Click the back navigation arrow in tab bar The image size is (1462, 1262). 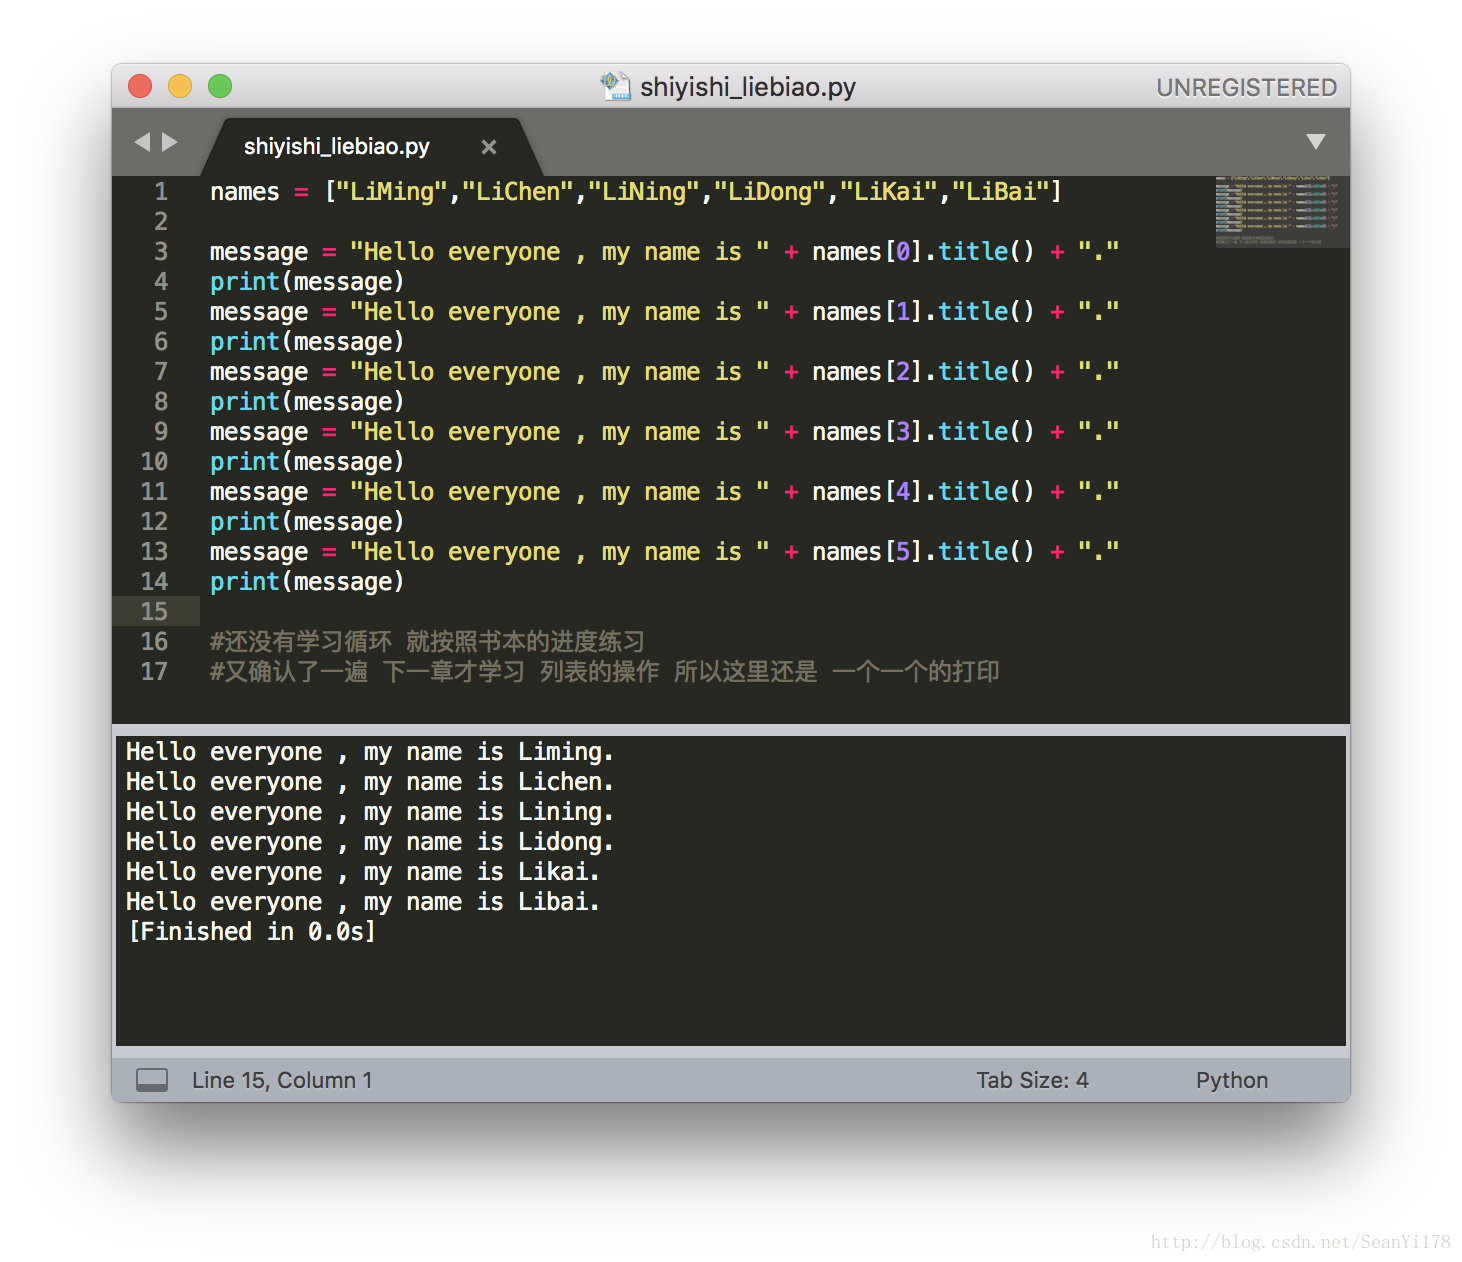142,142
